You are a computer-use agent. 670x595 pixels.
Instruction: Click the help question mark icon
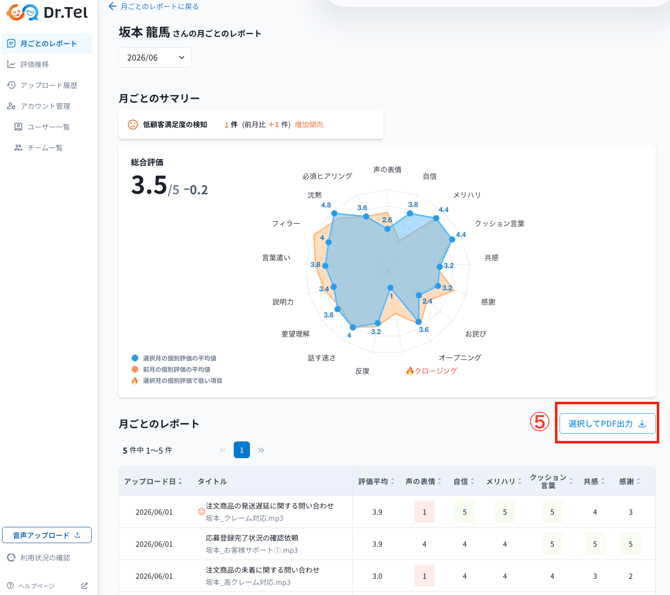click(10, 586)
